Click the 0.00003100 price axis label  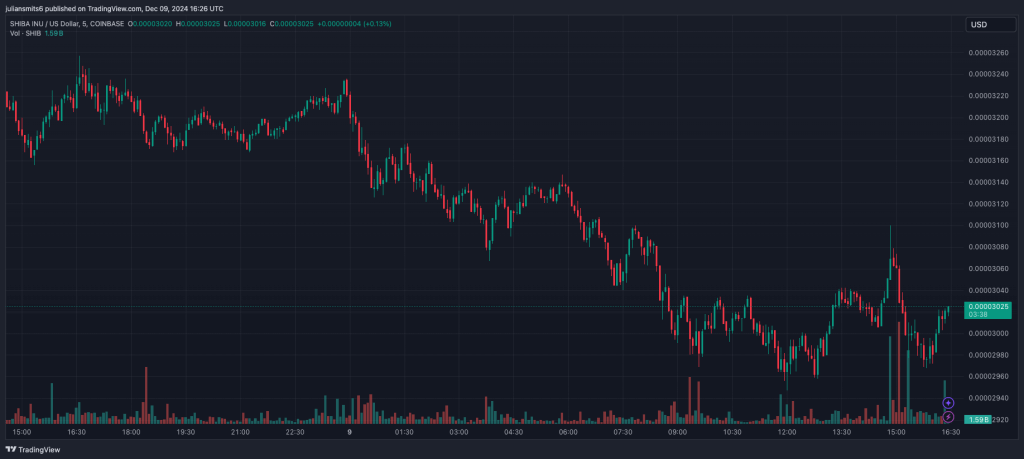point(989,225)
